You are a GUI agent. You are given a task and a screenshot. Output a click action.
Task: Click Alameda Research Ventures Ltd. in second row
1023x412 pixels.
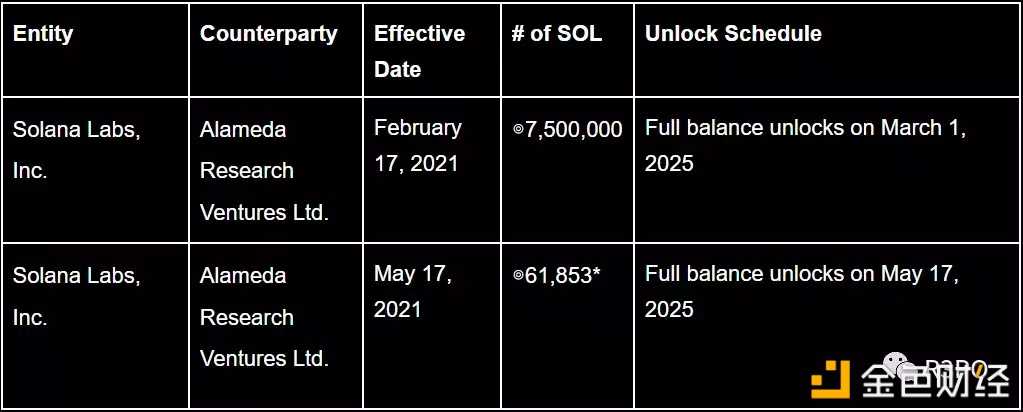(264, 316)
